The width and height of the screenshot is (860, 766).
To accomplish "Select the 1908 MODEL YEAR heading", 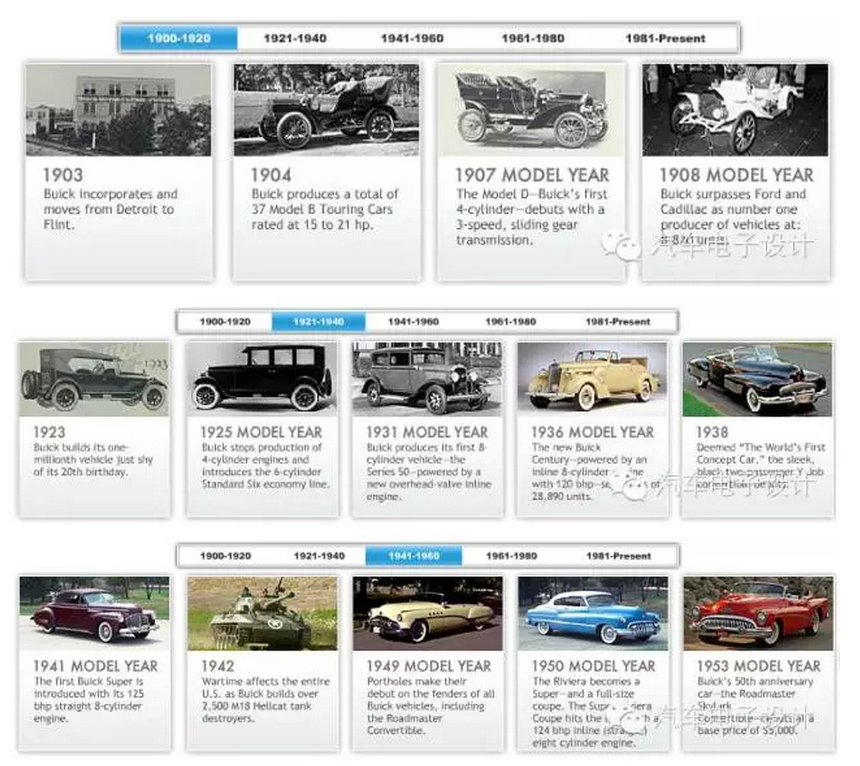I will pyautogui.click(x=737, y=175).
